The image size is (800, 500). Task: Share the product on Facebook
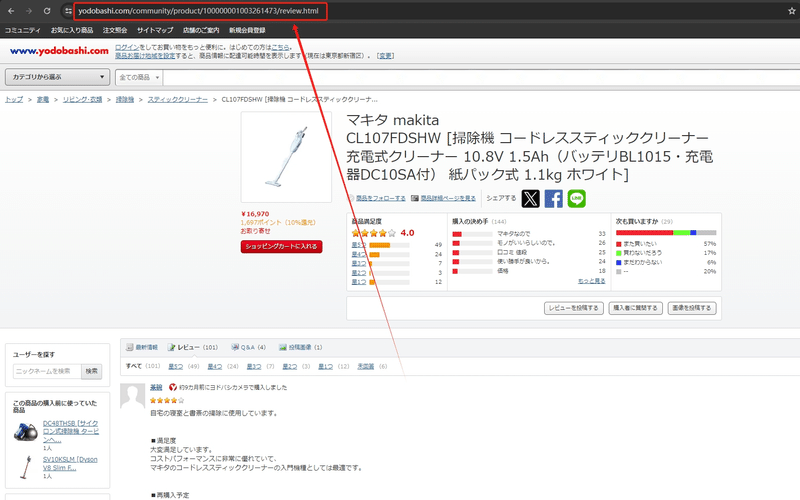point(554,198)
